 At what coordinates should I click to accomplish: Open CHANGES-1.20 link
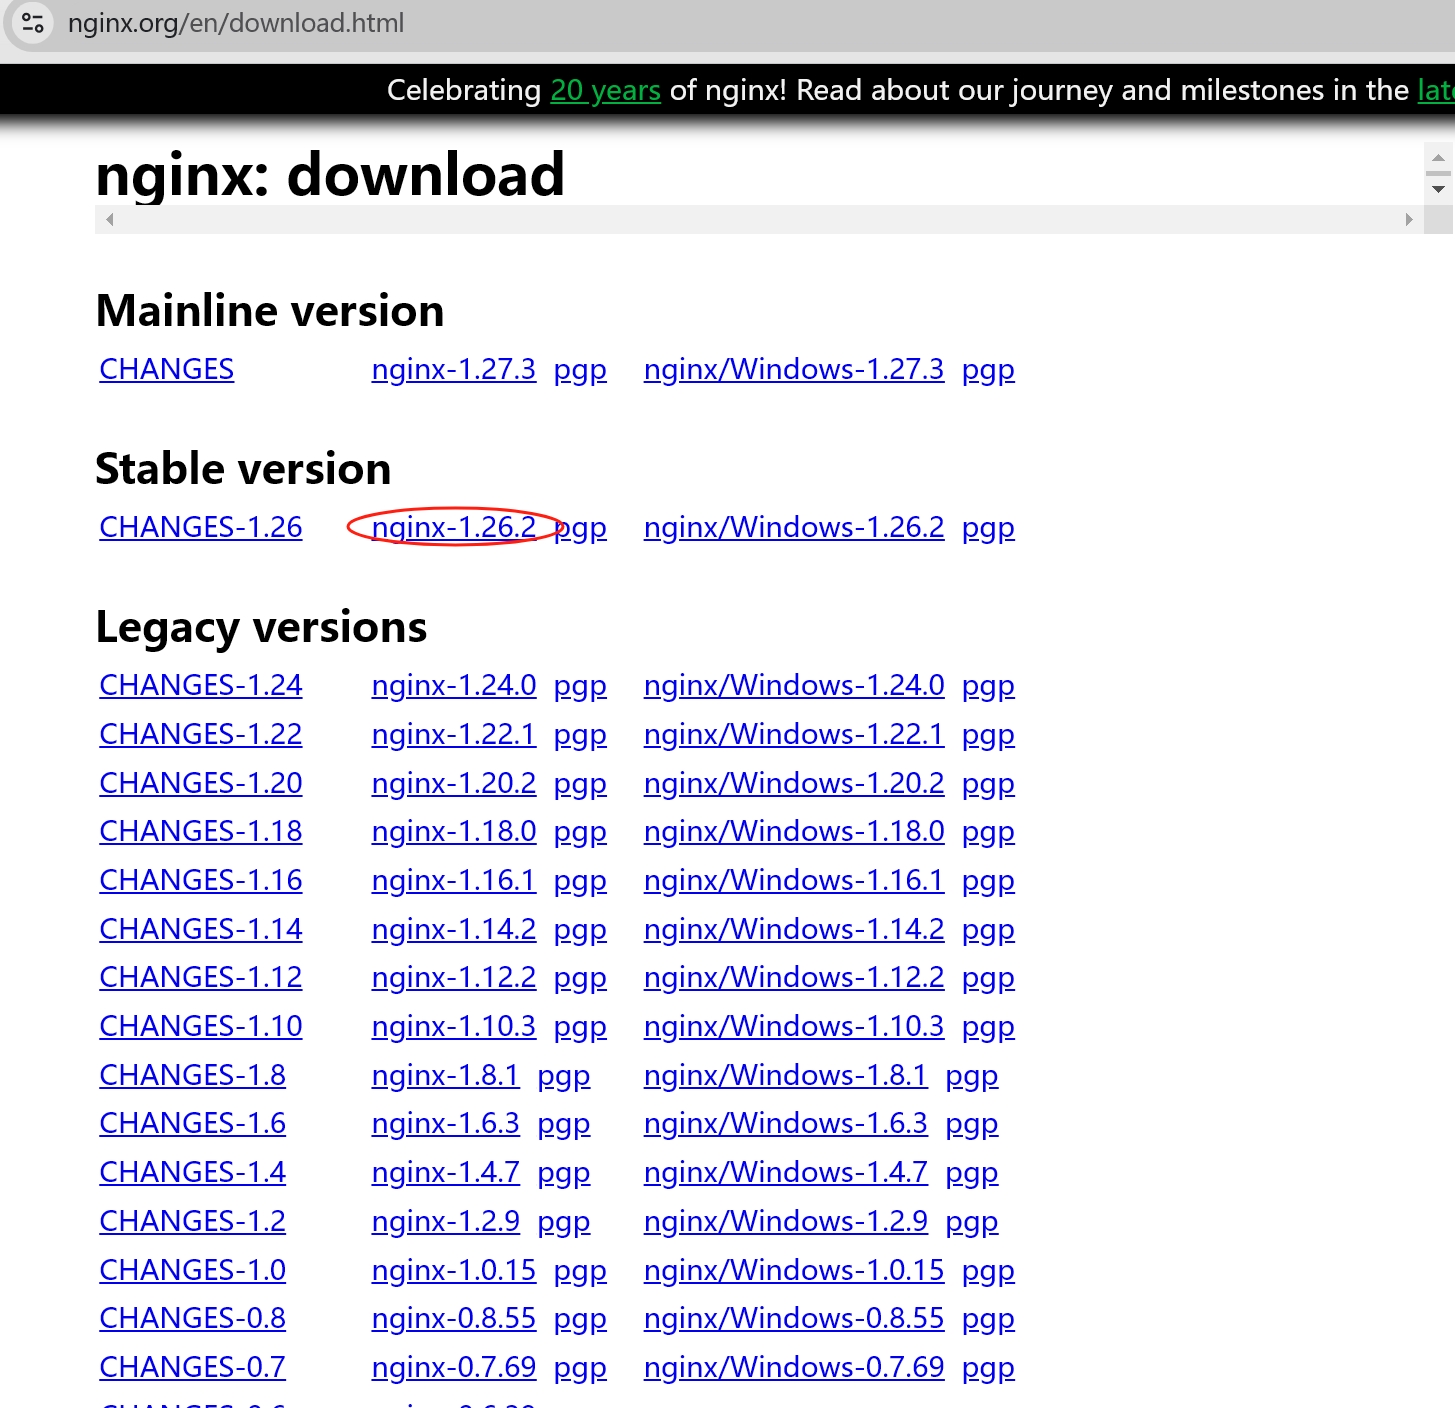pos(201,783)
